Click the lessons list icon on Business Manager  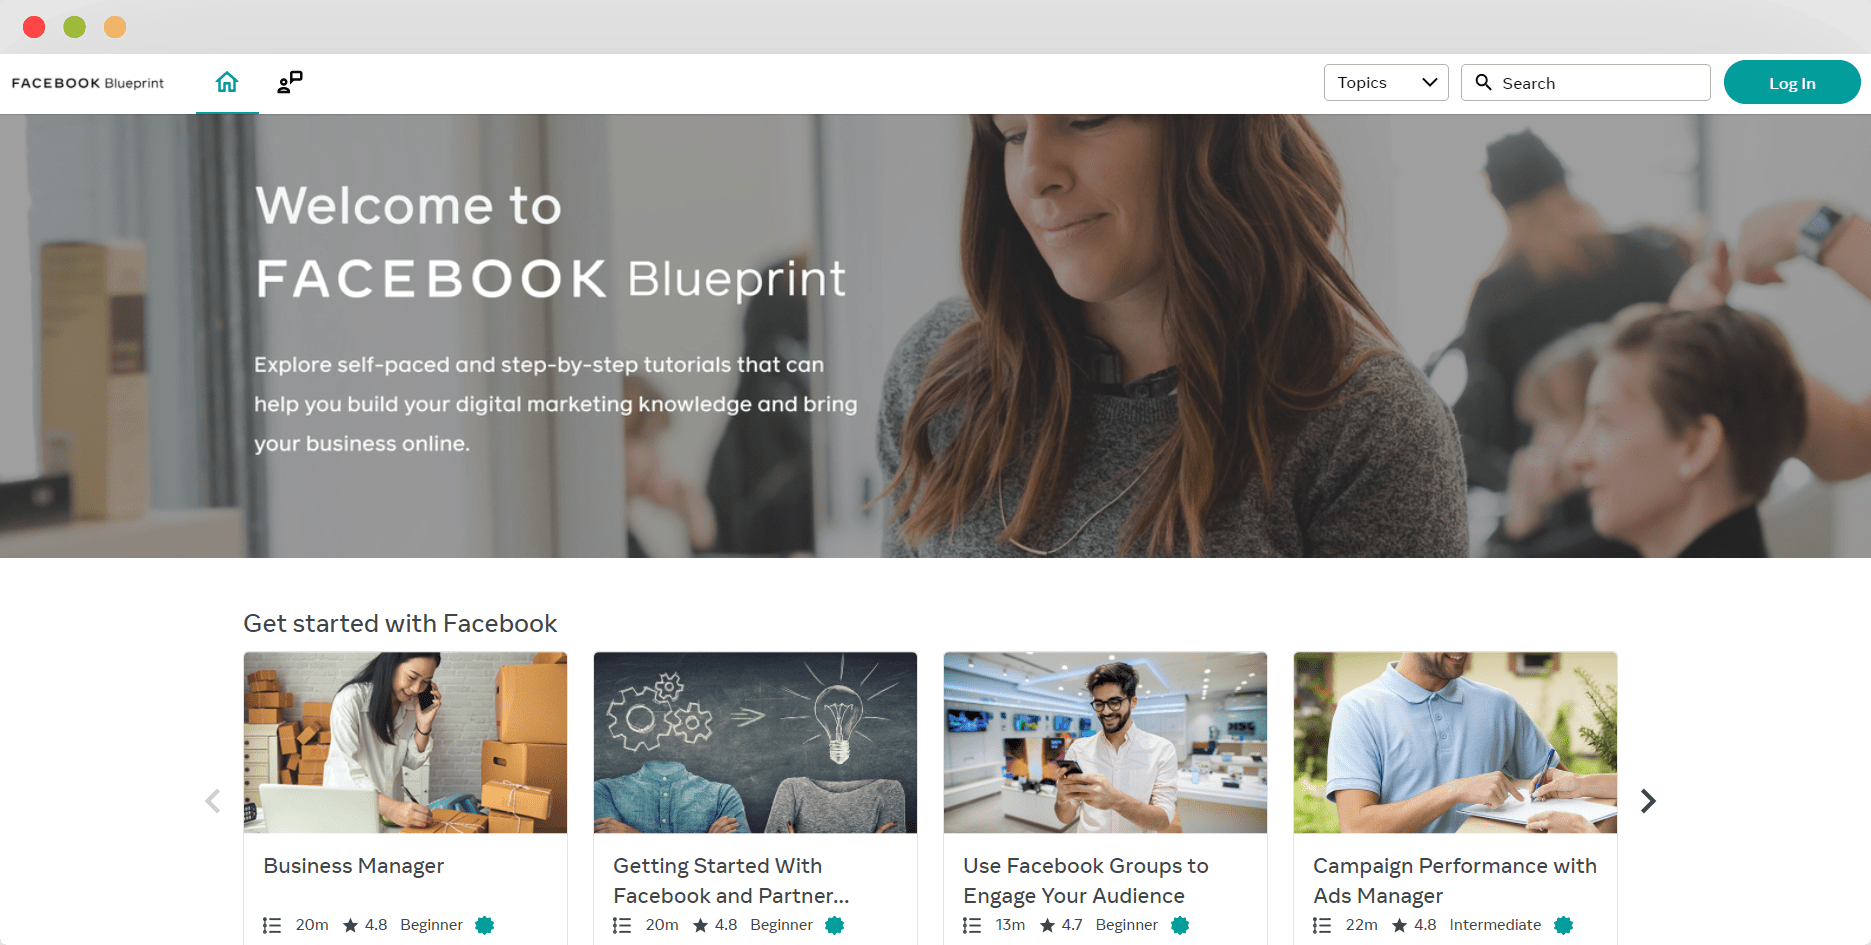pyautogui.click(x=272, y=926)
